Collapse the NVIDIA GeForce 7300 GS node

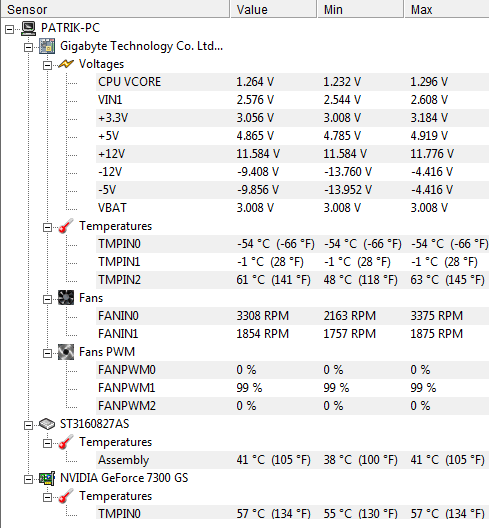[28, 479]
